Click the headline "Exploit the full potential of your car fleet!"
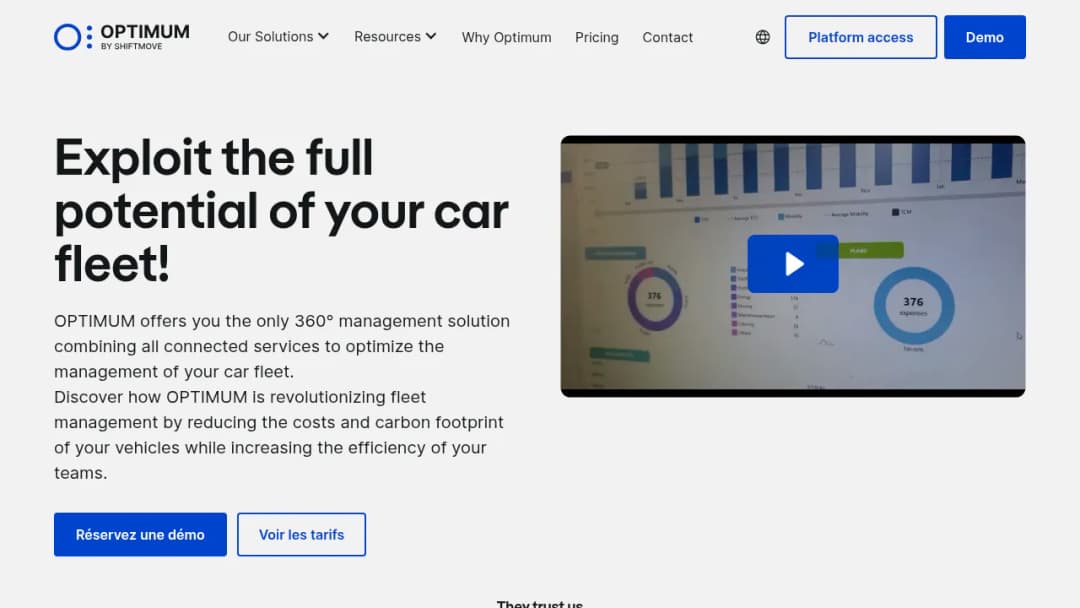Screen dimensions: 1080x608 (x=282, y=210)
